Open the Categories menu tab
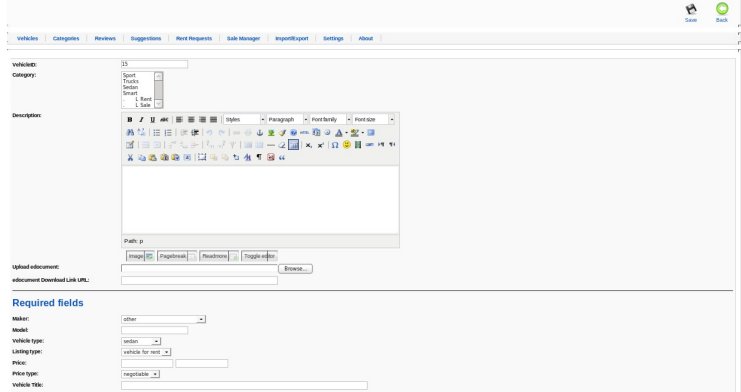 [66, 38]
